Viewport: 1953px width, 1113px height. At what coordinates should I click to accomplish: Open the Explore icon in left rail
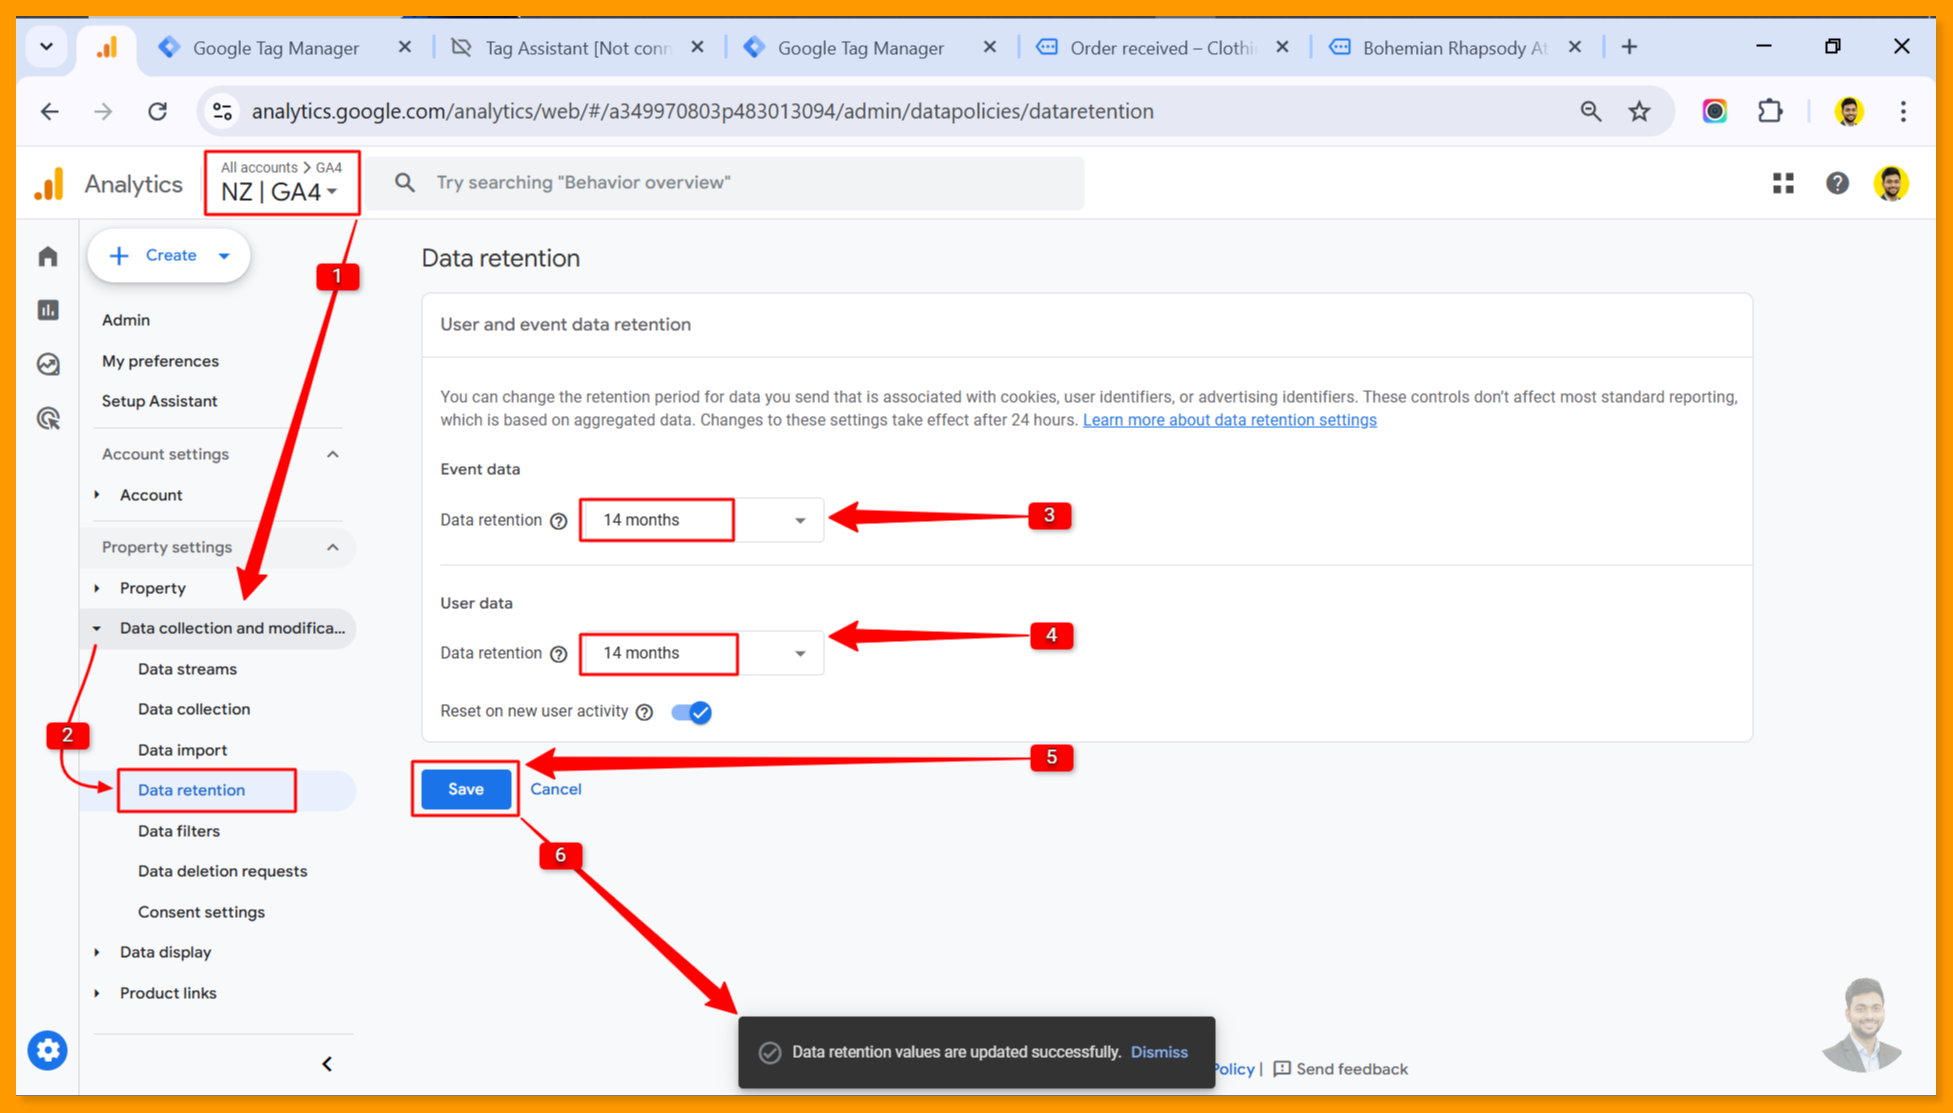click(48, 364)
